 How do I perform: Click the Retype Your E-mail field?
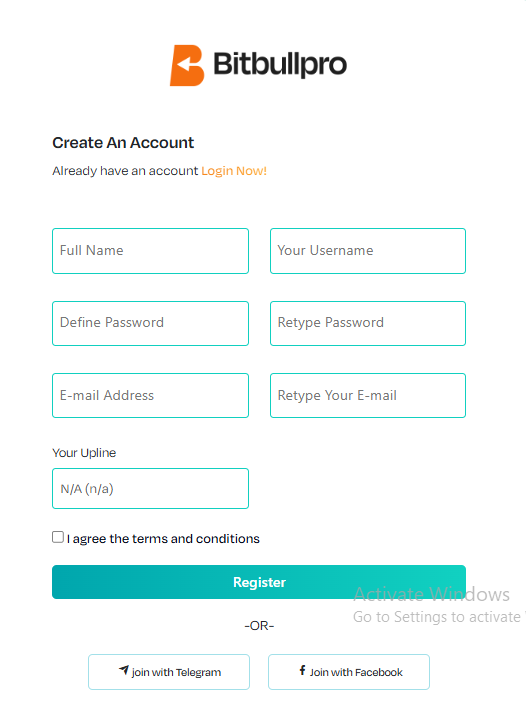tap(368, 396)
